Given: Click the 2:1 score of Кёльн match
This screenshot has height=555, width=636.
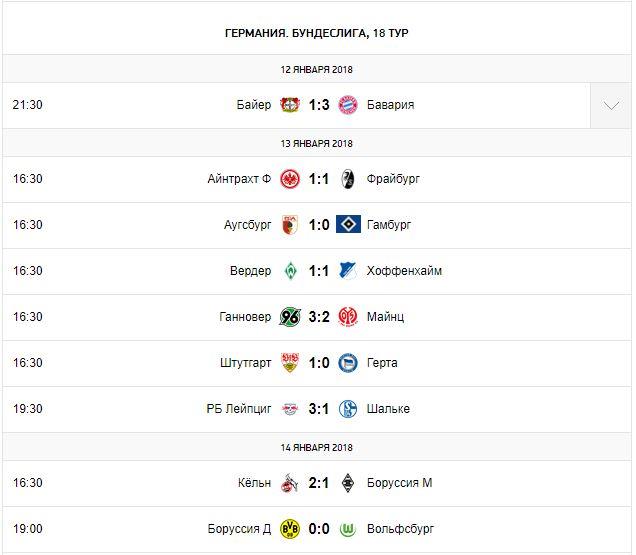Looking at the screenshot, I should click(x=319, y=483).
